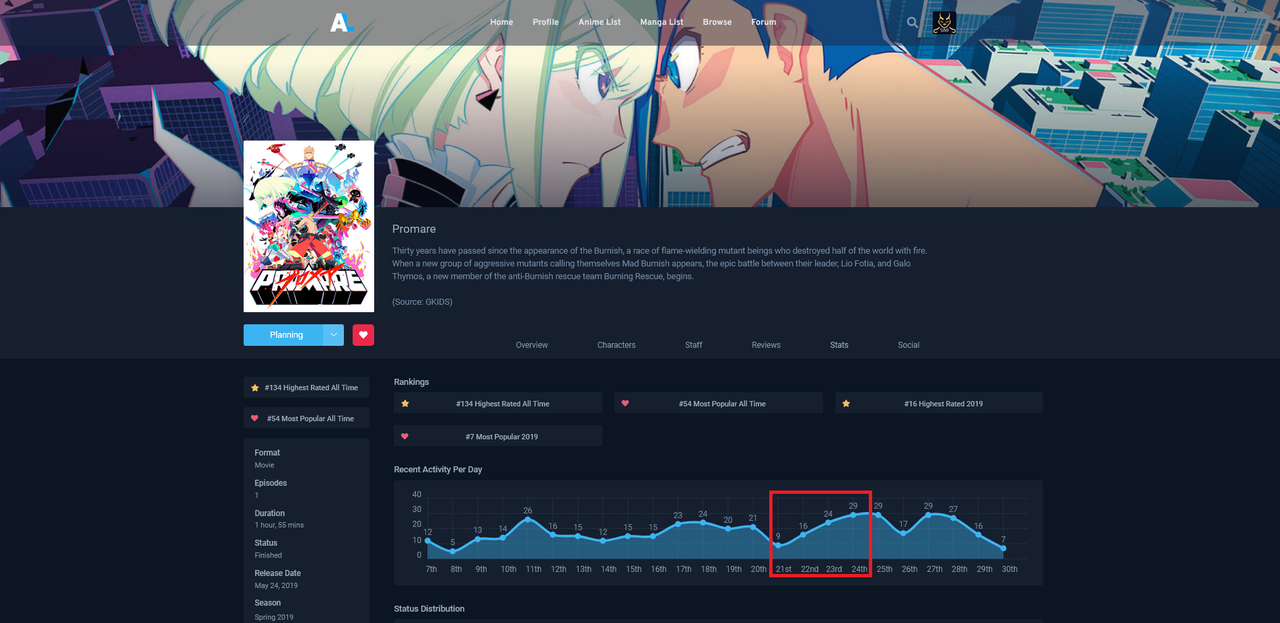Screen dimensions: 1280x623
Task: Click Rankings #54 Most Popular All Time
Action: [718, 403]
